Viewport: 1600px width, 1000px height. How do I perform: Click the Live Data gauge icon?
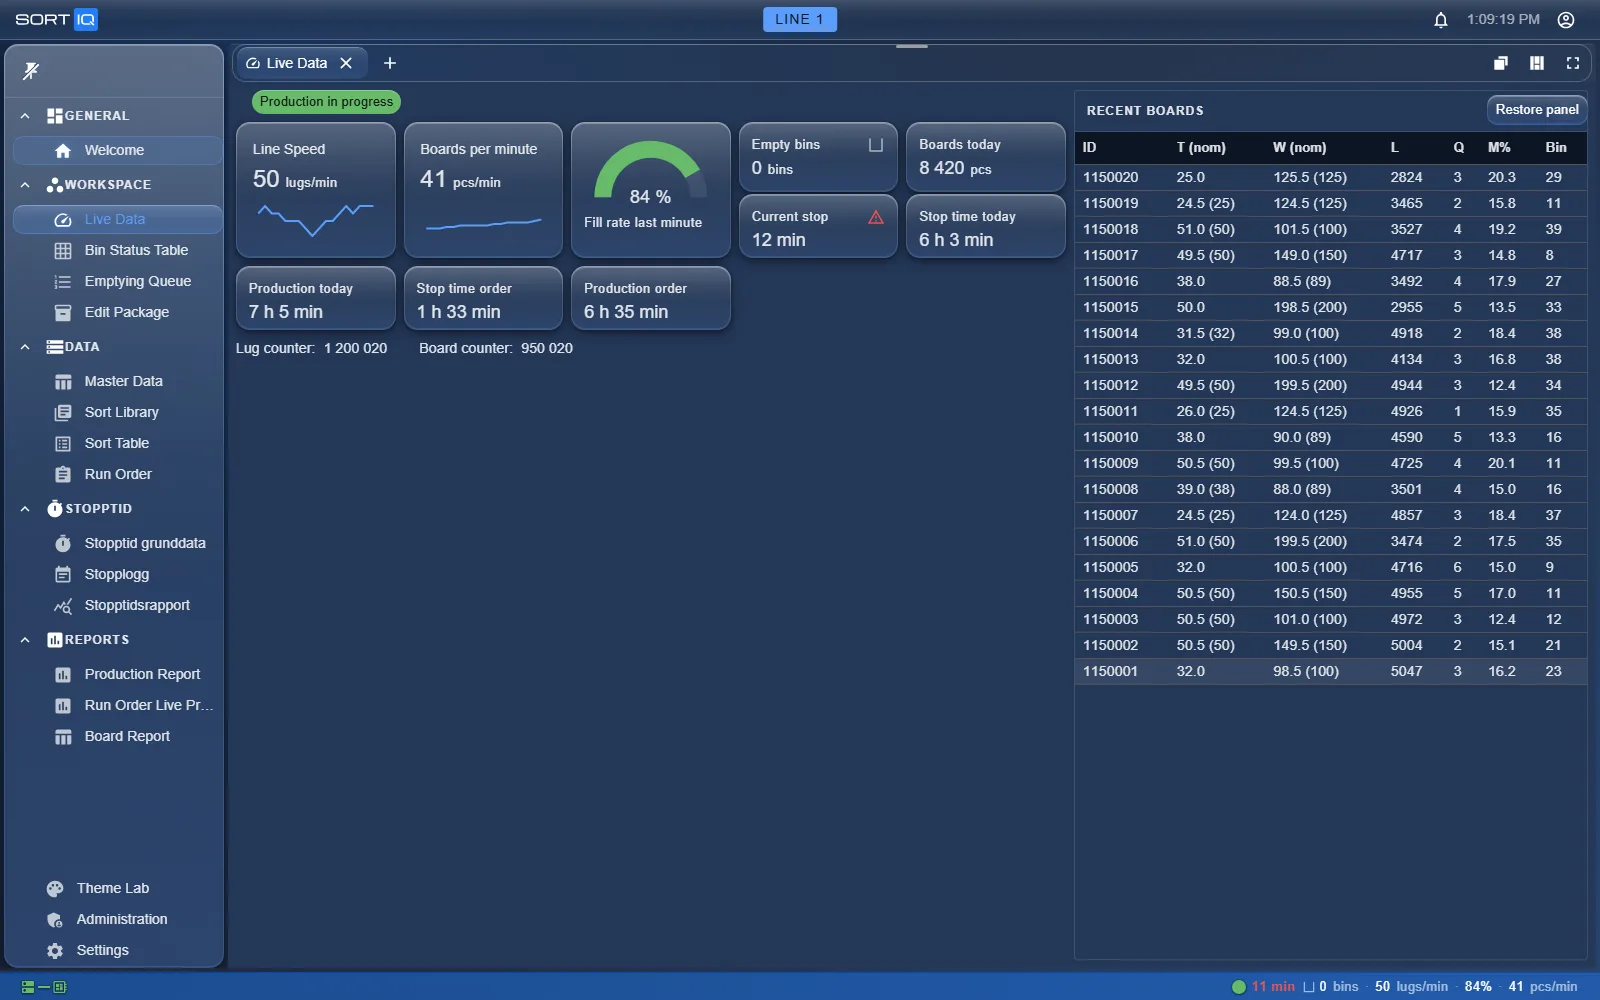[x=63, y=219]
